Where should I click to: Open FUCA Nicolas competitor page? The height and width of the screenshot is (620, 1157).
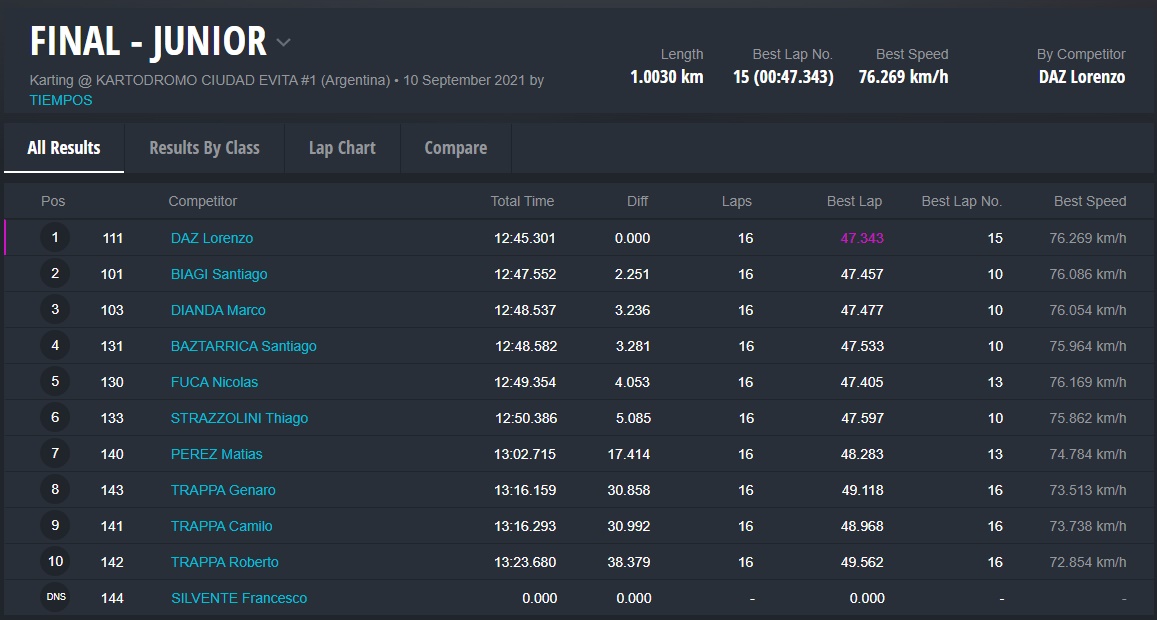coord(214,382)
